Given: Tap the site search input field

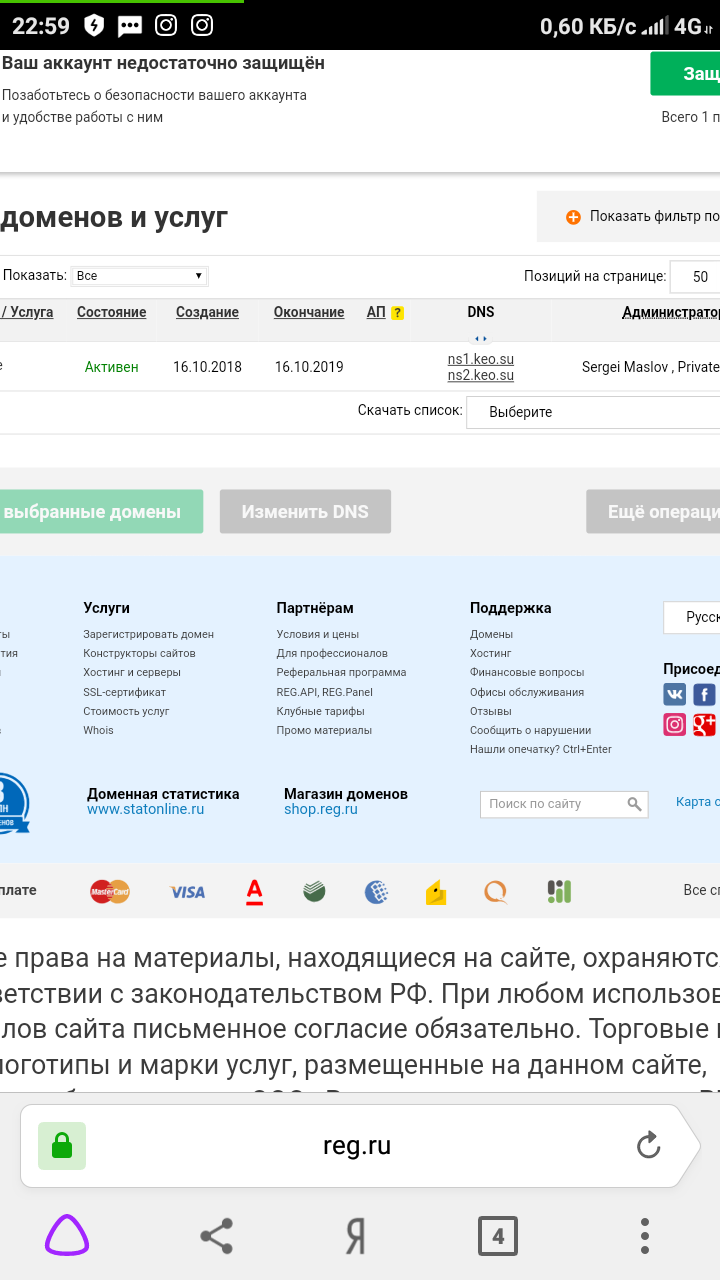Looking at the screenshot, I should (x=554, y=804).
